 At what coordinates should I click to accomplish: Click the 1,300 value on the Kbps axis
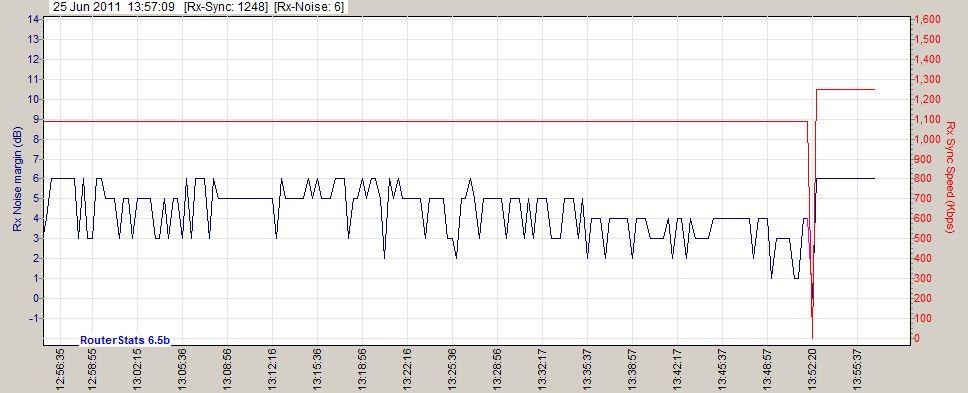tap(928, 80)
